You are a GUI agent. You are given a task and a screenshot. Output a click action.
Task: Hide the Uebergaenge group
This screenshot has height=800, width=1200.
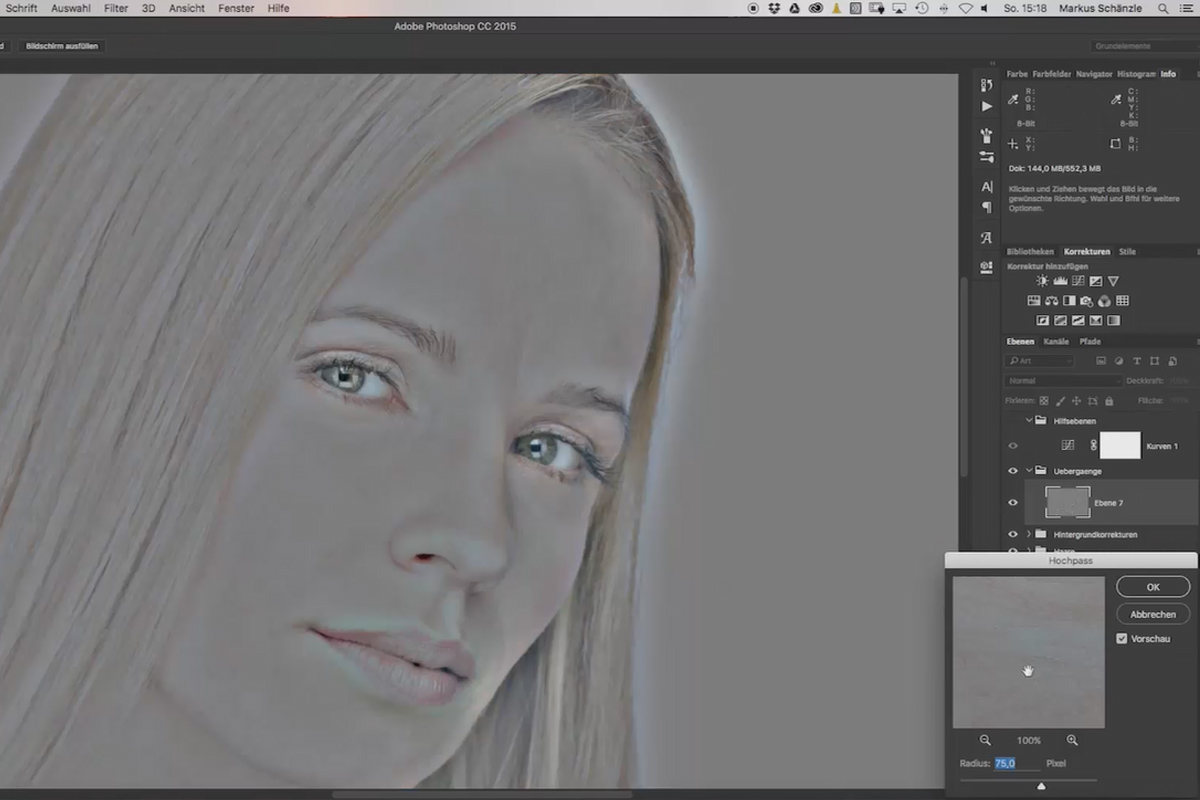[1012, 470]
